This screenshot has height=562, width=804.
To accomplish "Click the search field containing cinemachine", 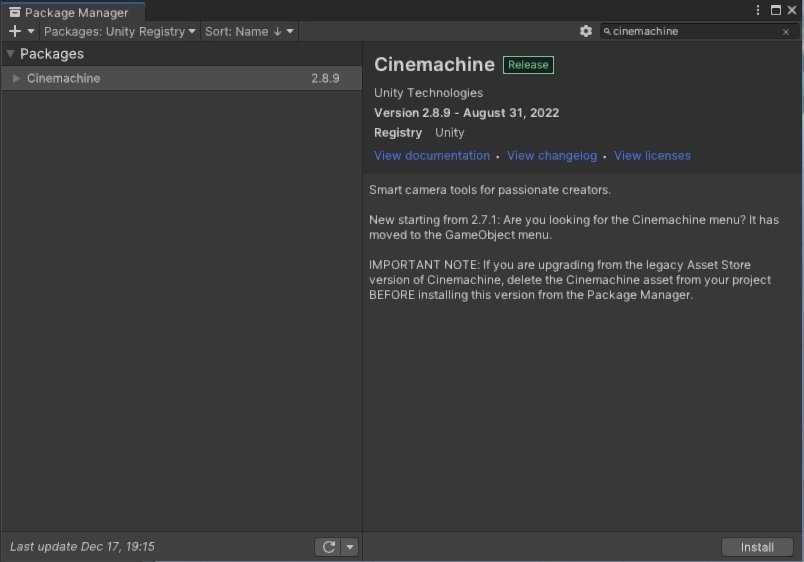I will click(x=699, y=31).
